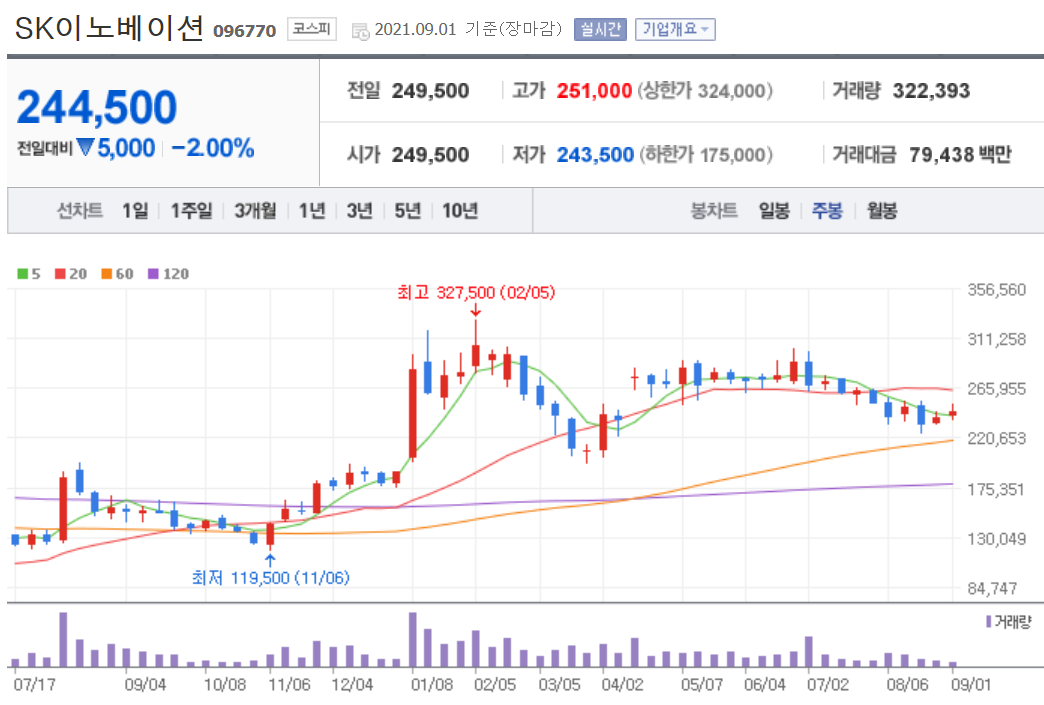Click the 265,955 price axis label
1044x705 pixels.
(x=997, y=388)
